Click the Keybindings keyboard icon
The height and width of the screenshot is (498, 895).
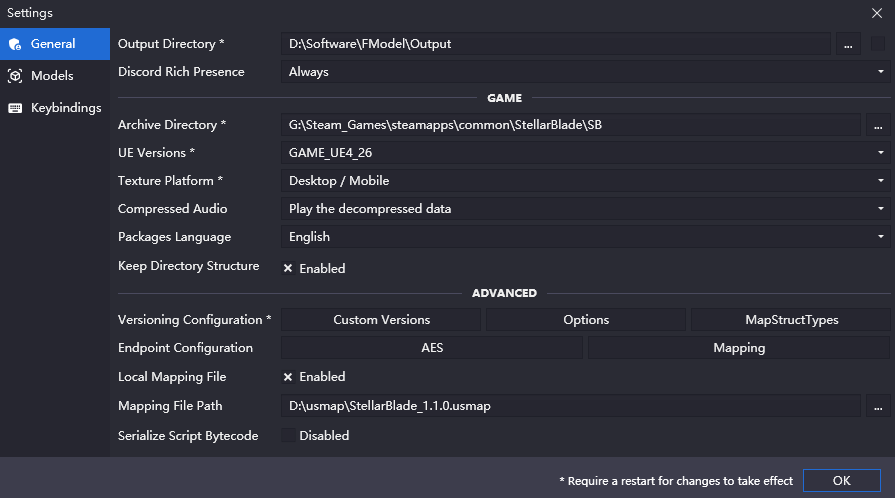15,108
